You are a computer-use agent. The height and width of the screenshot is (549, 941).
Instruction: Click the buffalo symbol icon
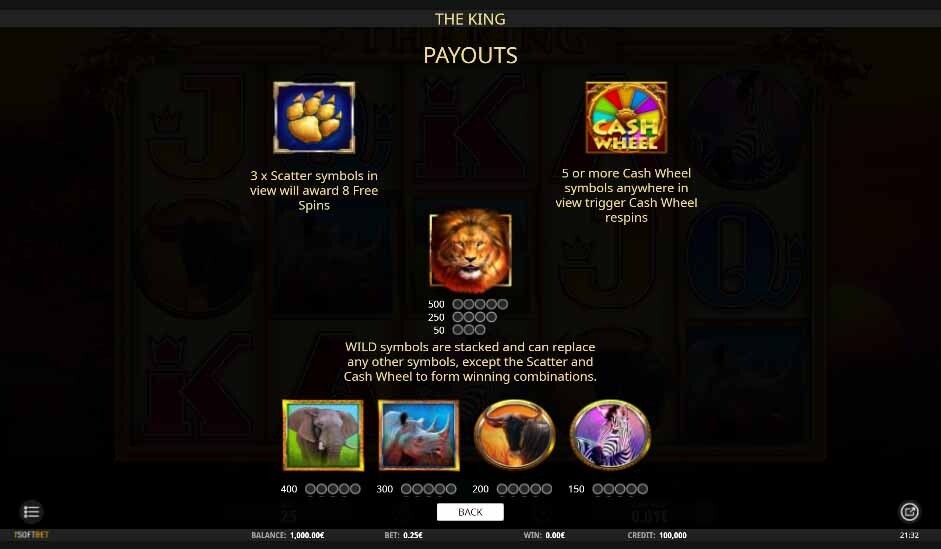pos(514,434)
